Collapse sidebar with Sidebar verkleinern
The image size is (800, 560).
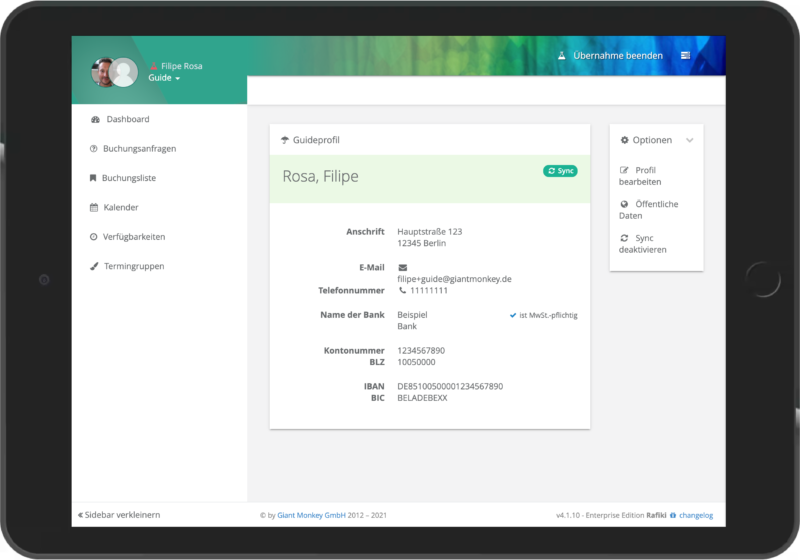coord(119,515)
